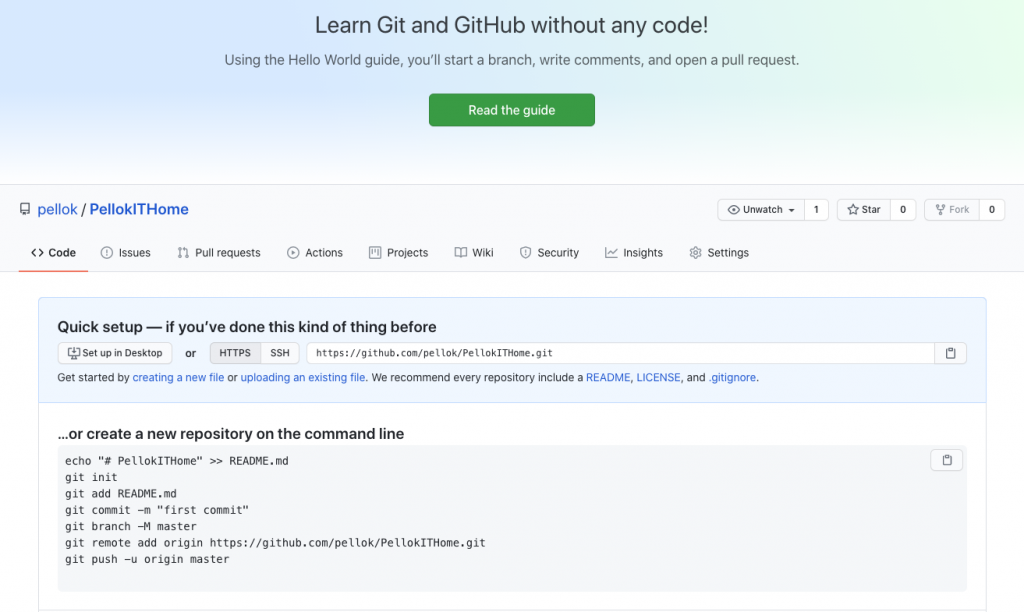The height and width of the screenshot is (612, 1024).
Task: Open the .gitignore link
Action: tap(732, 378)
